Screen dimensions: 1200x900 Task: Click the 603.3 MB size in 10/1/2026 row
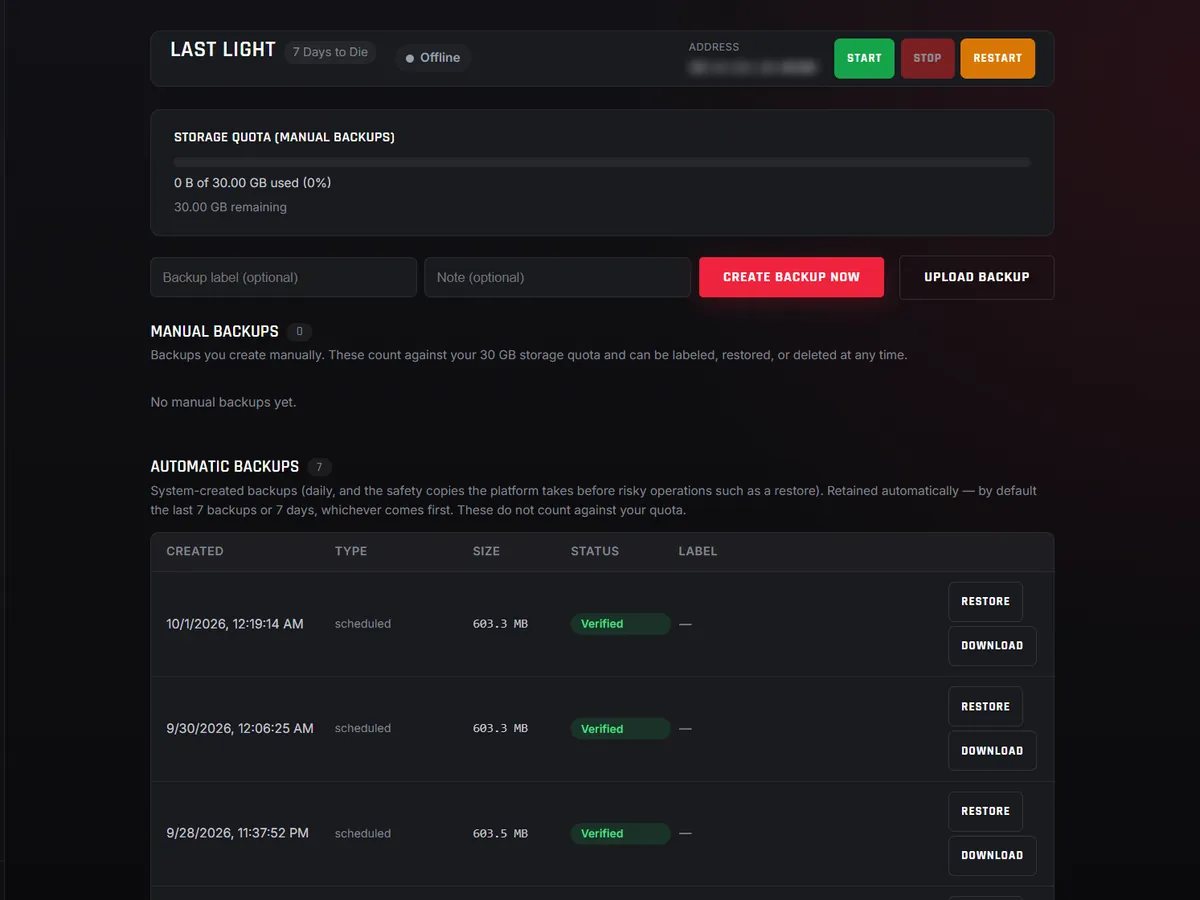500,624
